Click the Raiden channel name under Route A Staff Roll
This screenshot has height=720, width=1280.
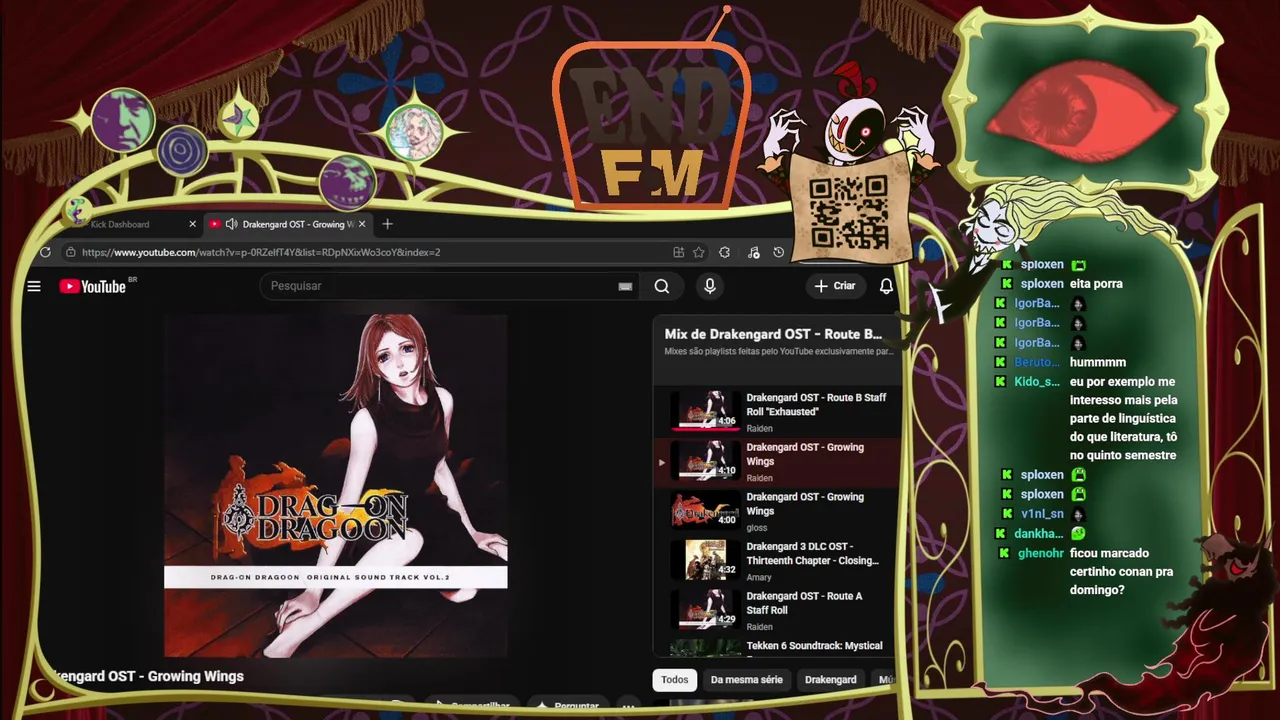point(760,627)
